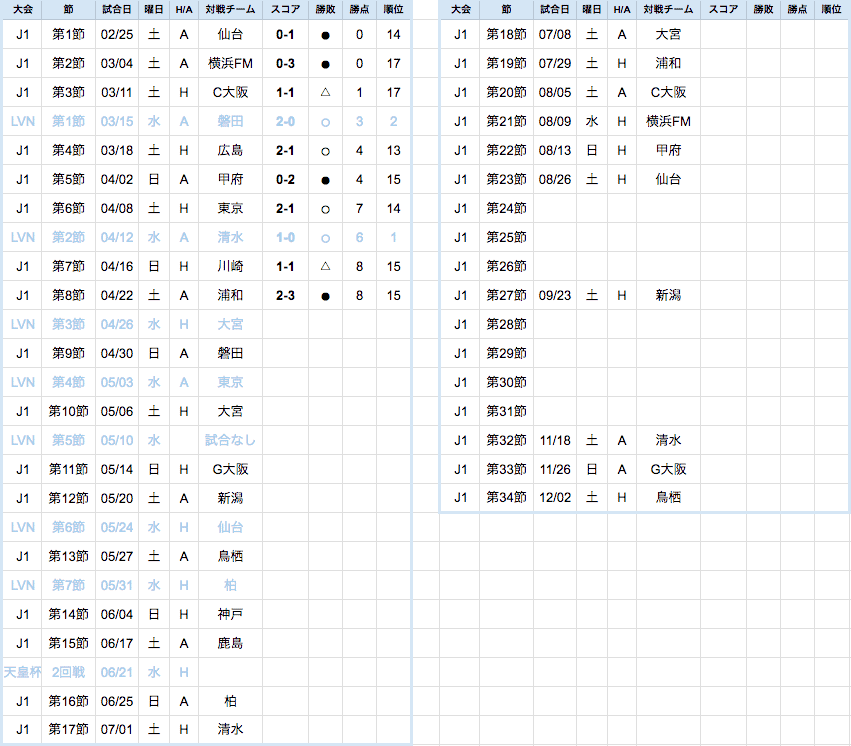Click the LVN 柏 cell dated 05/31
851x746 pixels.
(230, 585)
